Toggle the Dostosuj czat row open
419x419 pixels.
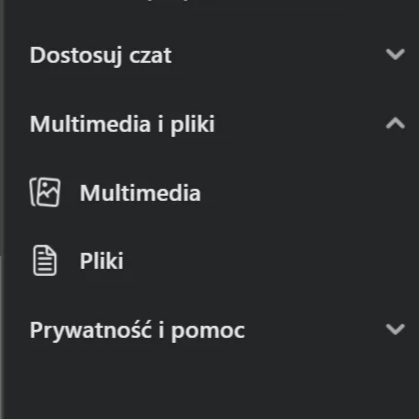[x=217, y=55]
